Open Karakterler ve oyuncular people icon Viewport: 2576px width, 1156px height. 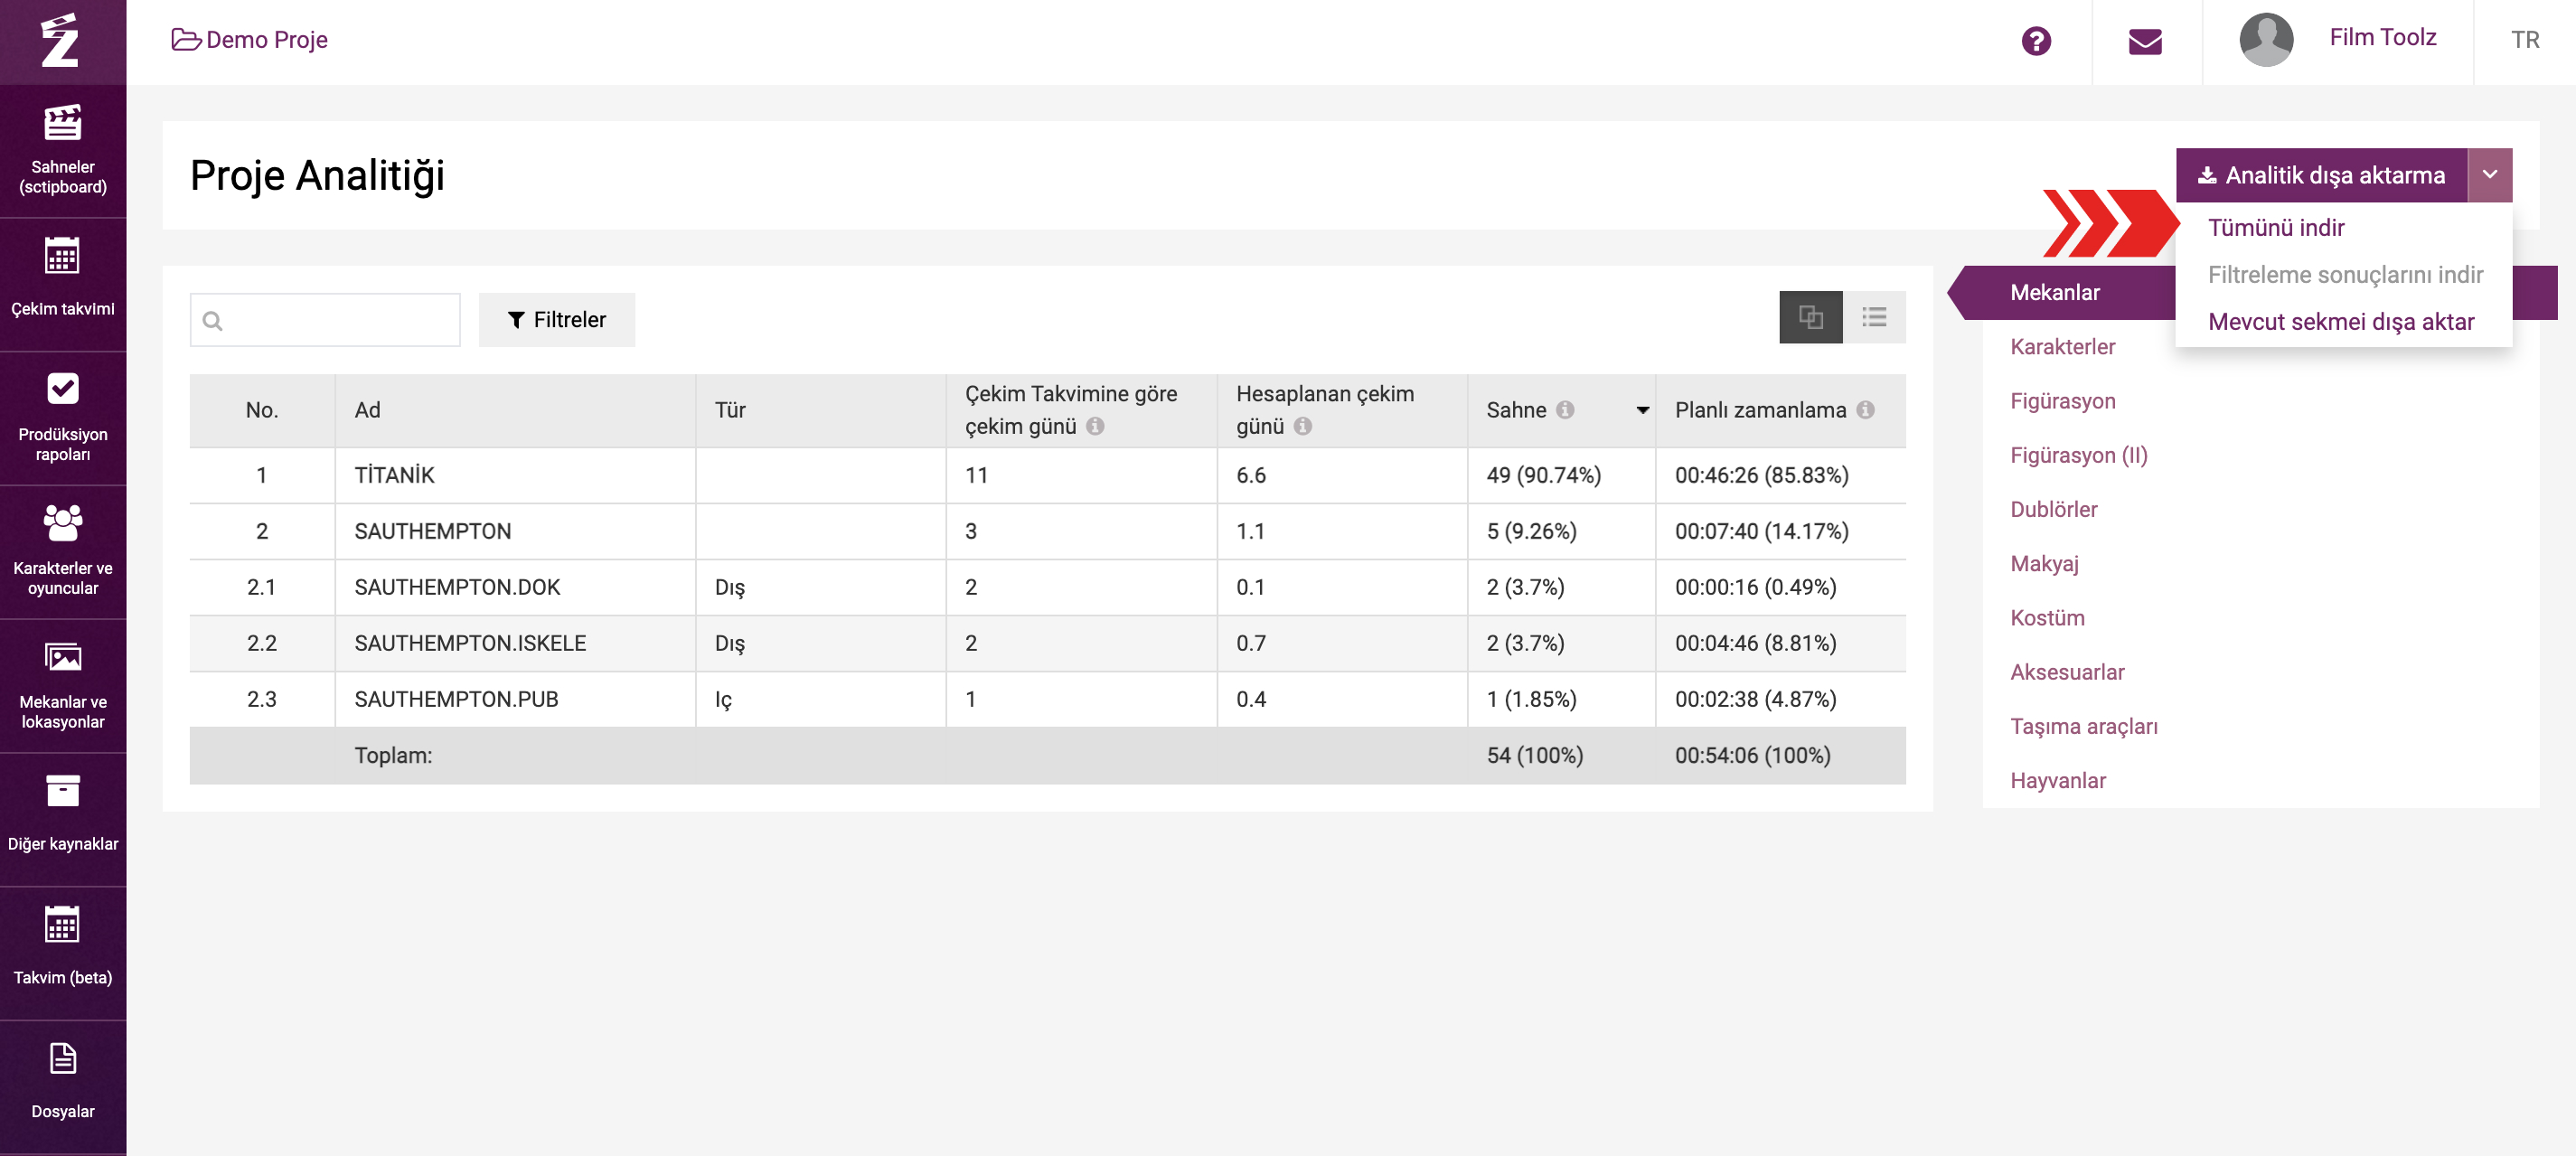(62, 522)
